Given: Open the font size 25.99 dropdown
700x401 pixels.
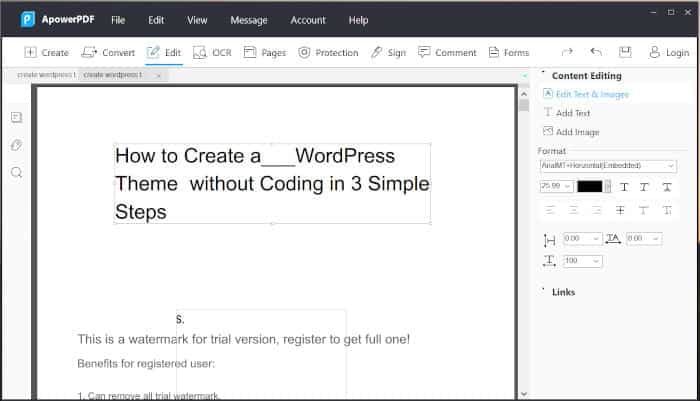Looking at the screenshot, I should 555,187.
